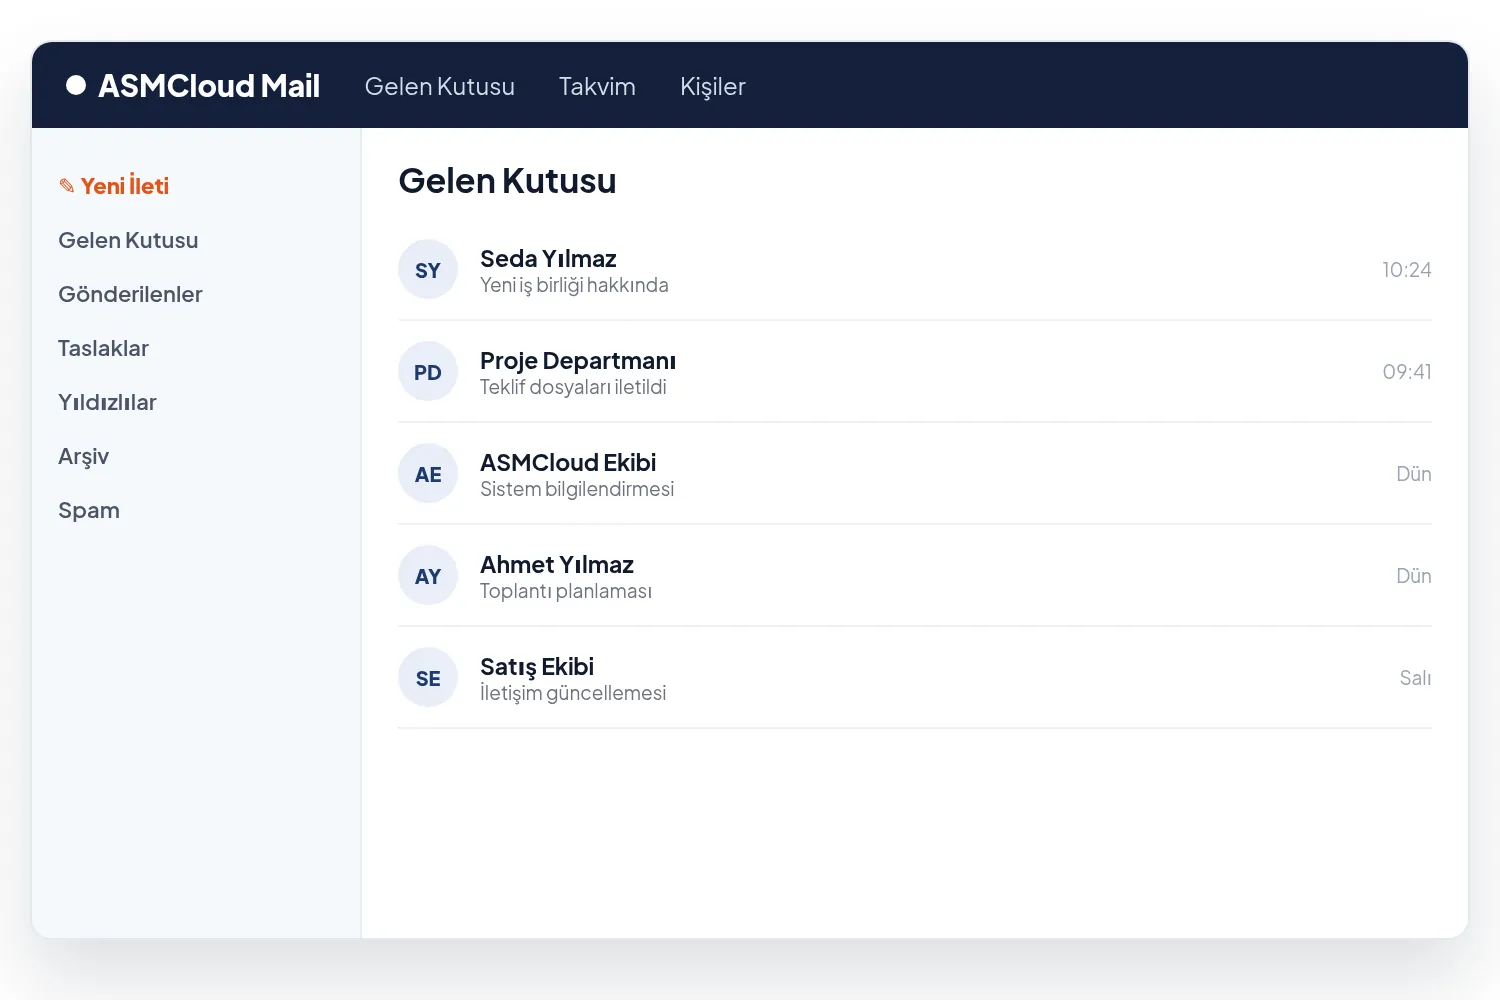Go to Kişiler in top navigation

(713, 86)
